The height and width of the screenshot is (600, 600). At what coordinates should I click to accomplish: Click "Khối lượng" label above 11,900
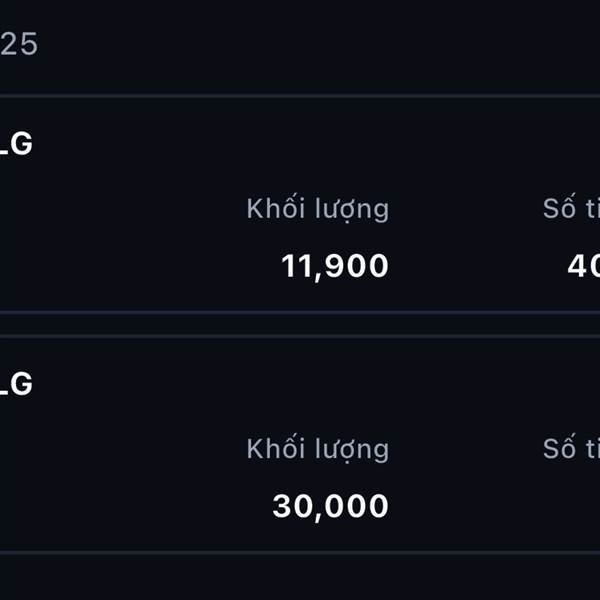point(317,209)
